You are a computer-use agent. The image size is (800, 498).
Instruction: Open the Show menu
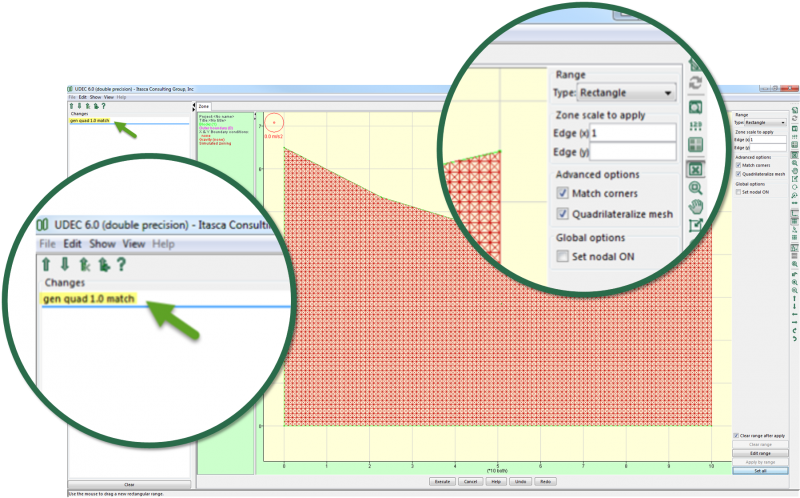pyautogui.click(x=102, y=243)
